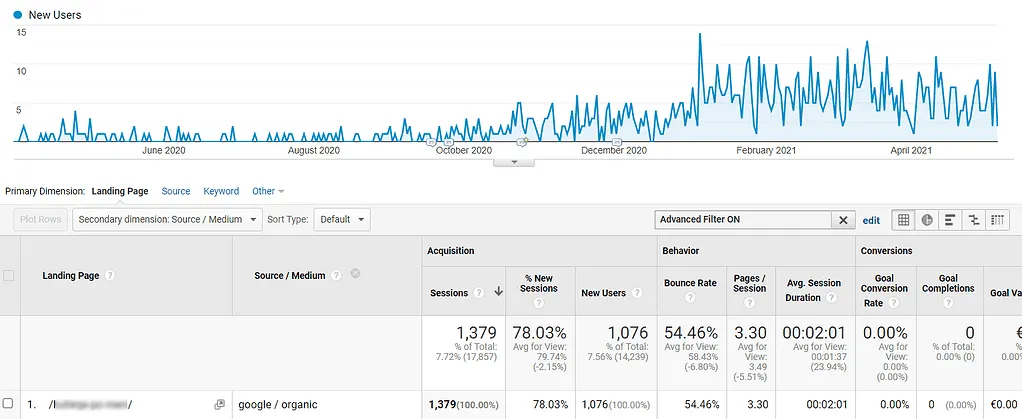1022x419 pixels.
Task: Open help for Source / Medium column
Action: (x=336, y=276)
